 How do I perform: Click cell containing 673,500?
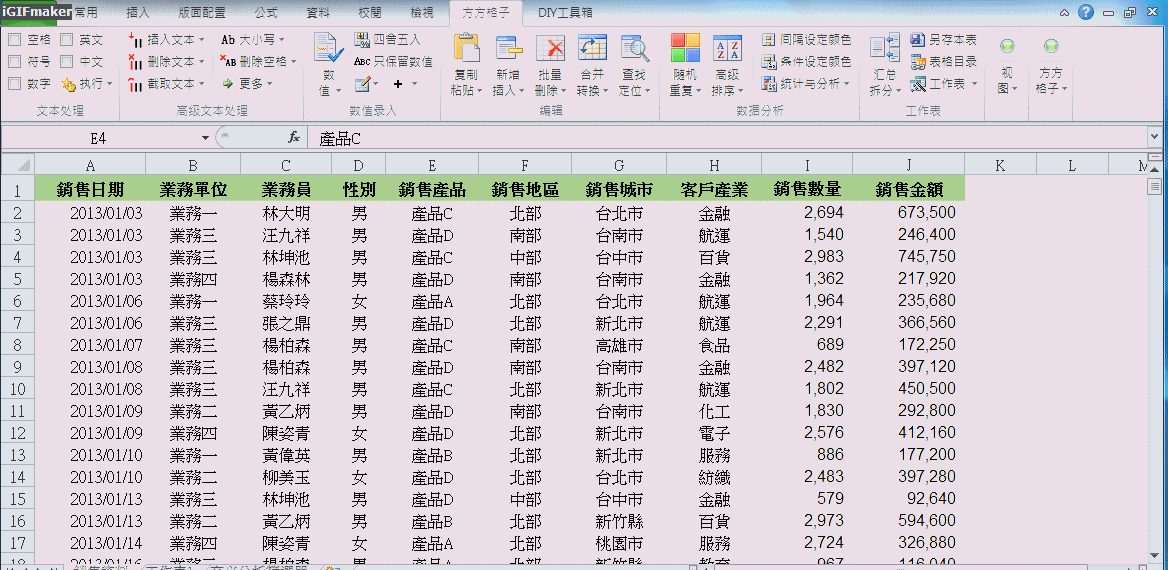pyautogui.click(x=909, y=213)
